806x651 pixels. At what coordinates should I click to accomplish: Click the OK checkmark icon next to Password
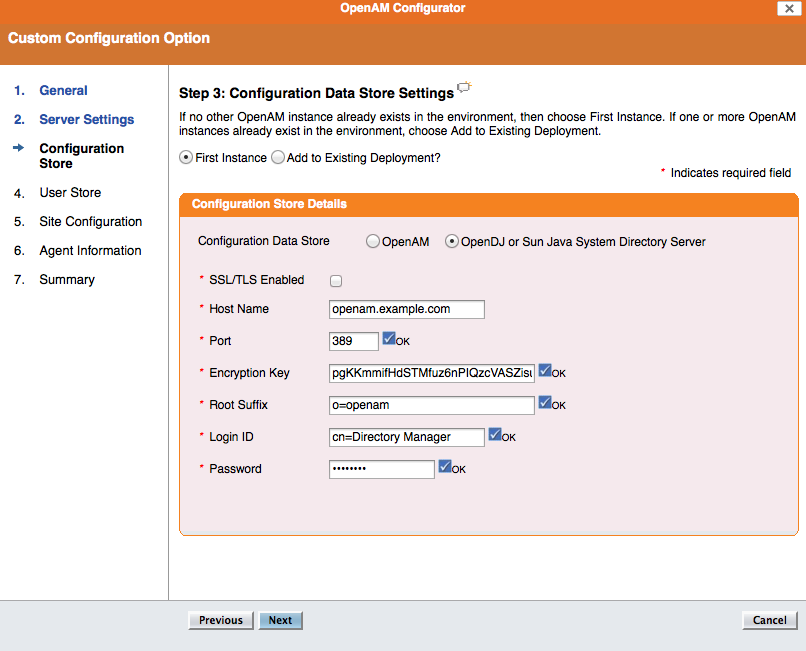(x=445, y=466)
